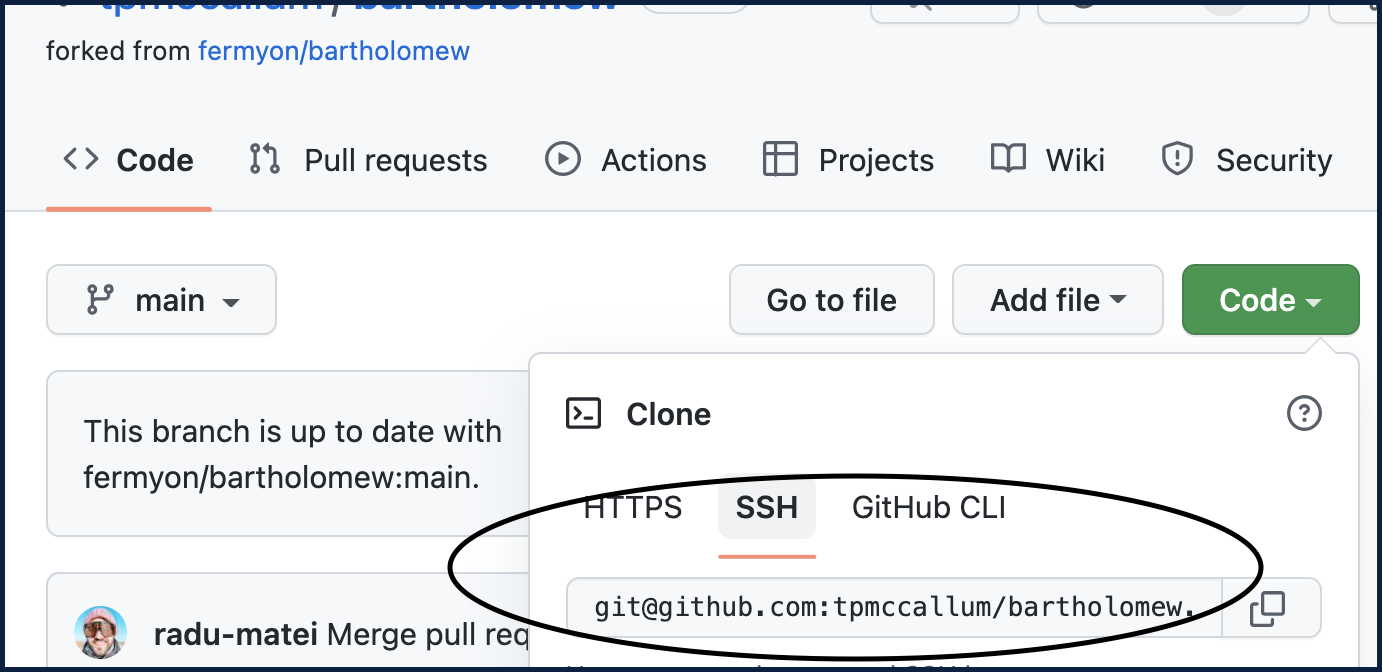Click the Wiki book icon

(x=1008, y=160)
